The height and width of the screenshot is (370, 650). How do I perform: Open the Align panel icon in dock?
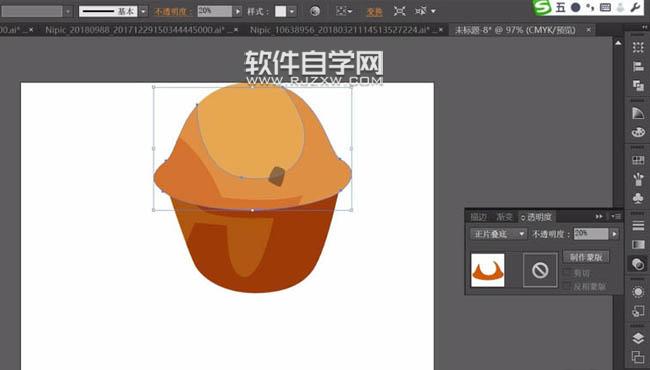pyautogui.click(x=638, y=66)
